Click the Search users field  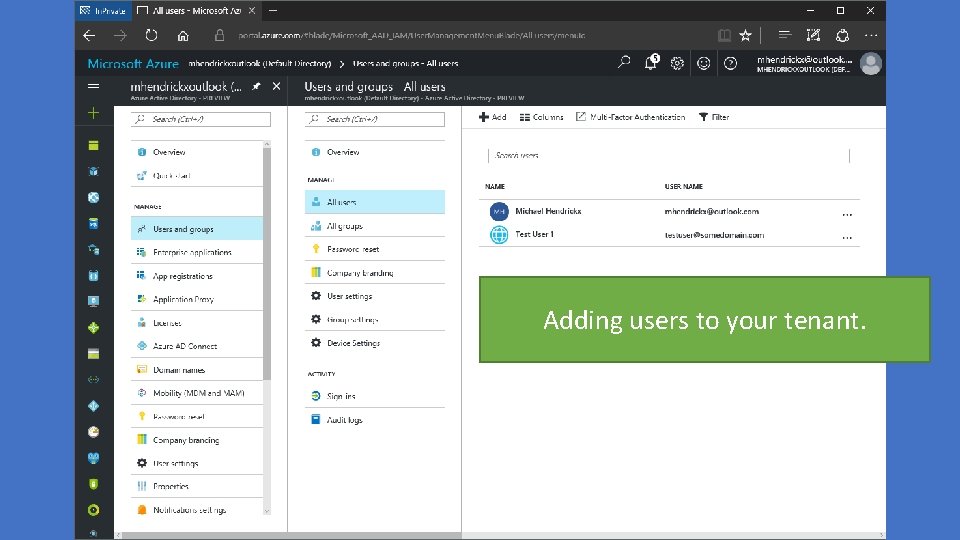669,156
